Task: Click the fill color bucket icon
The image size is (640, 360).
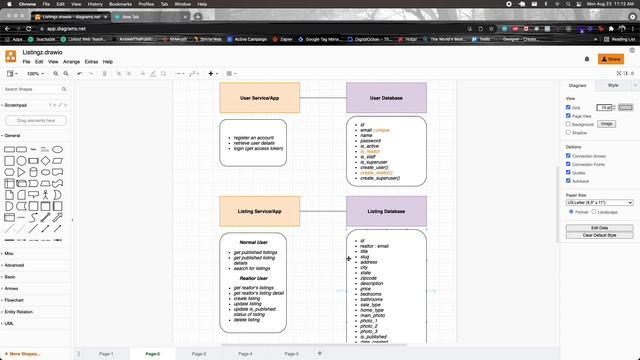Action: 143,73
